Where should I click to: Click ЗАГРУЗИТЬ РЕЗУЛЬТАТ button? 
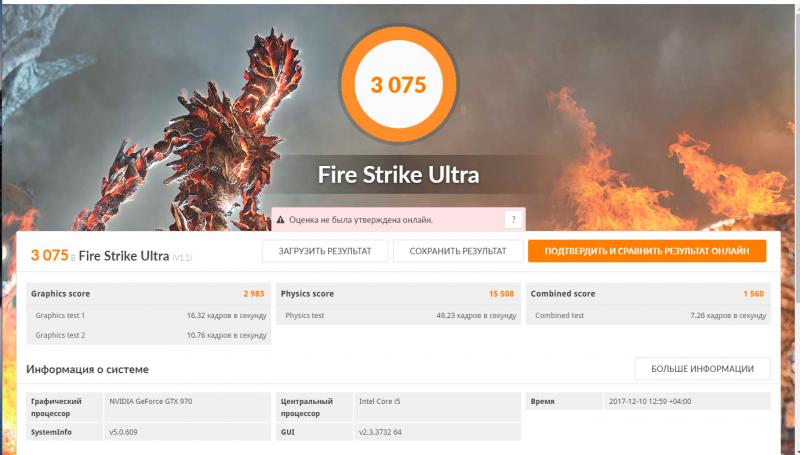pos(324,251)
